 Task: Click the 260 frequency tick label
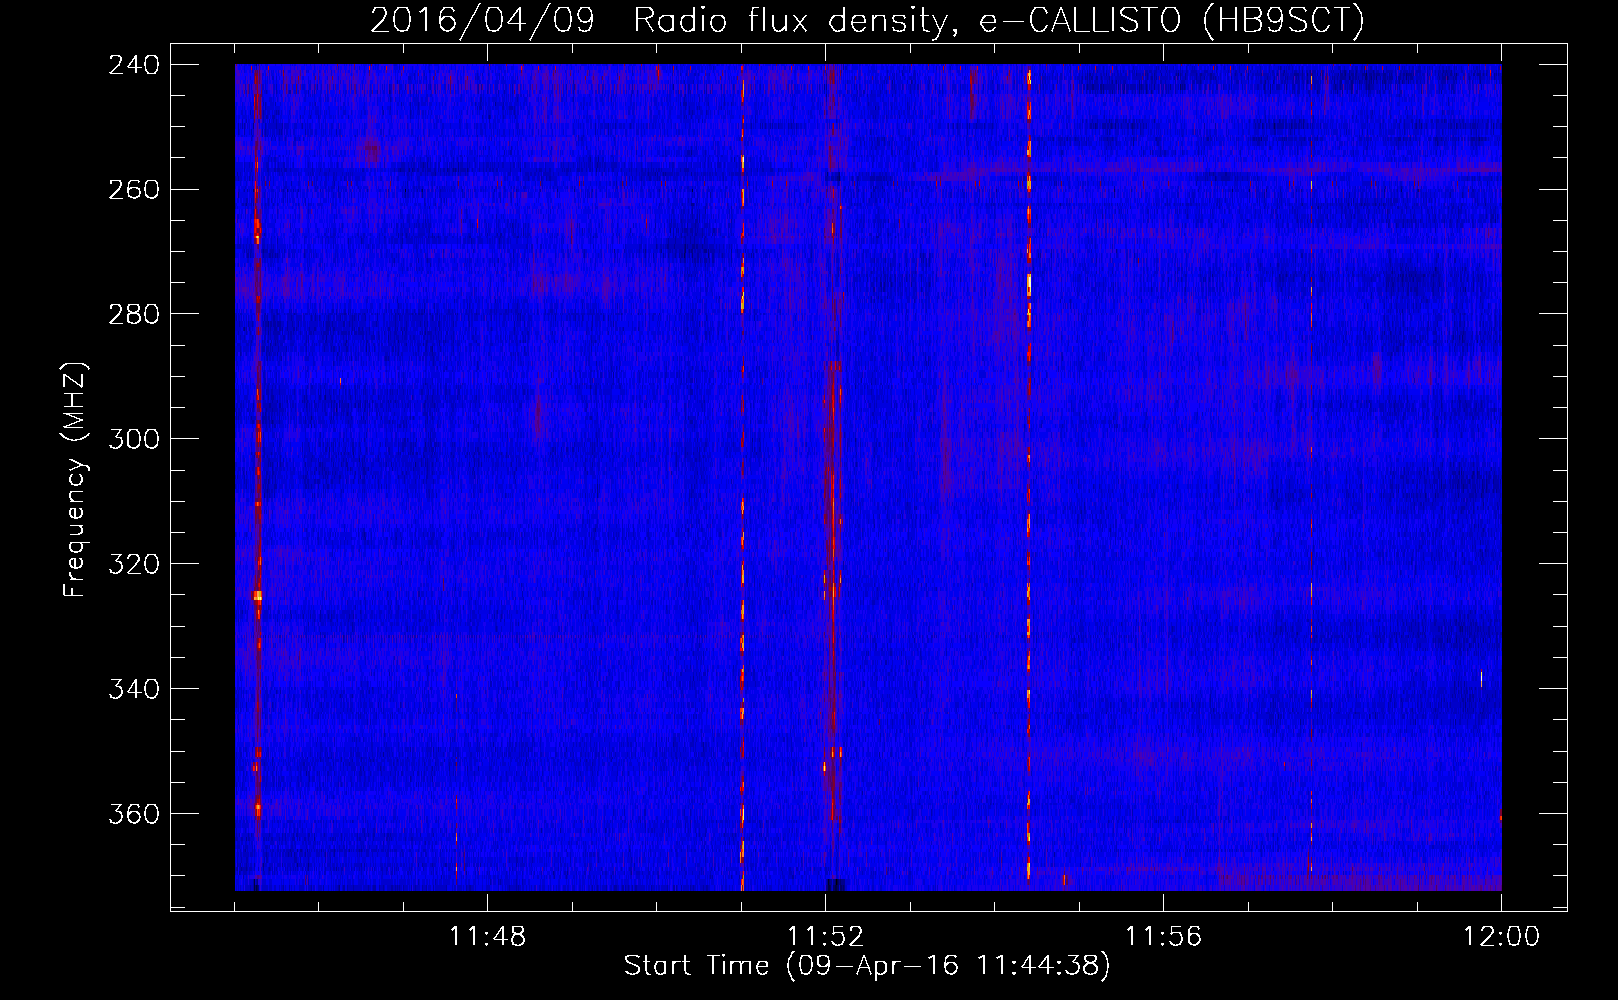pyautogui.click(x=134, y=190)
